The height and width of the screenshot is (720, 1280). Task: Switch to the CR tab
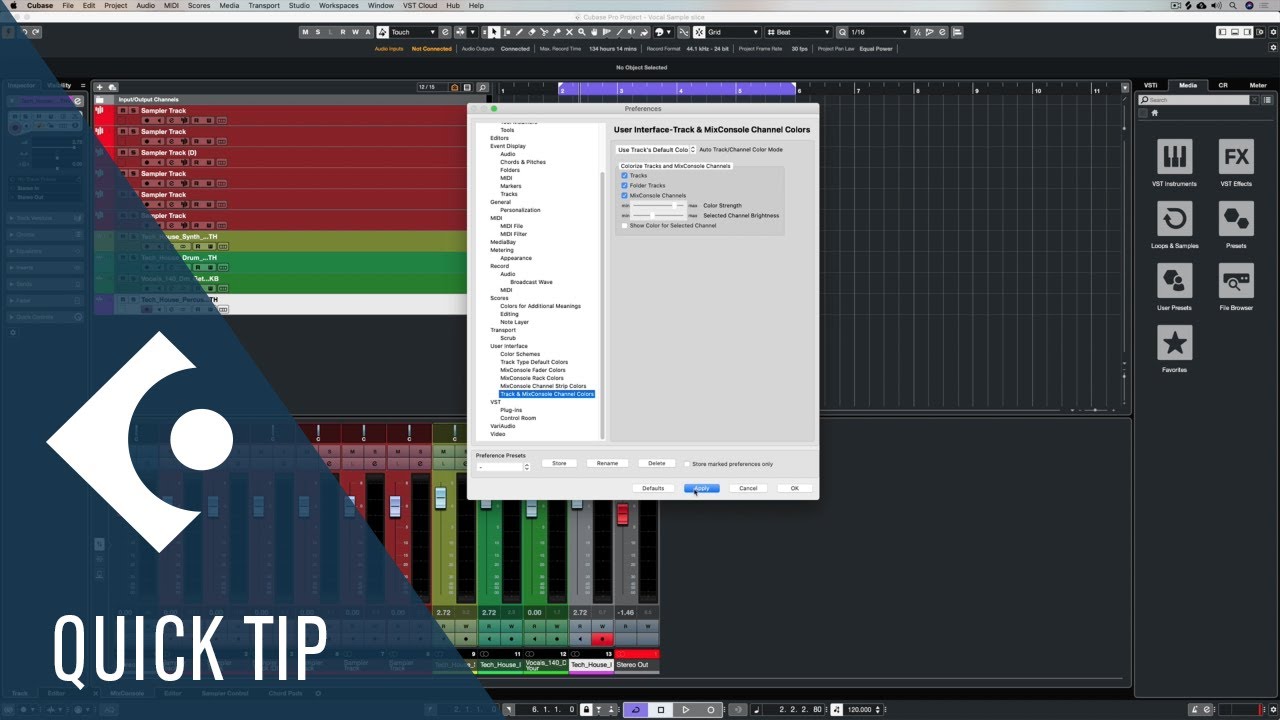tap(1223, 85)
